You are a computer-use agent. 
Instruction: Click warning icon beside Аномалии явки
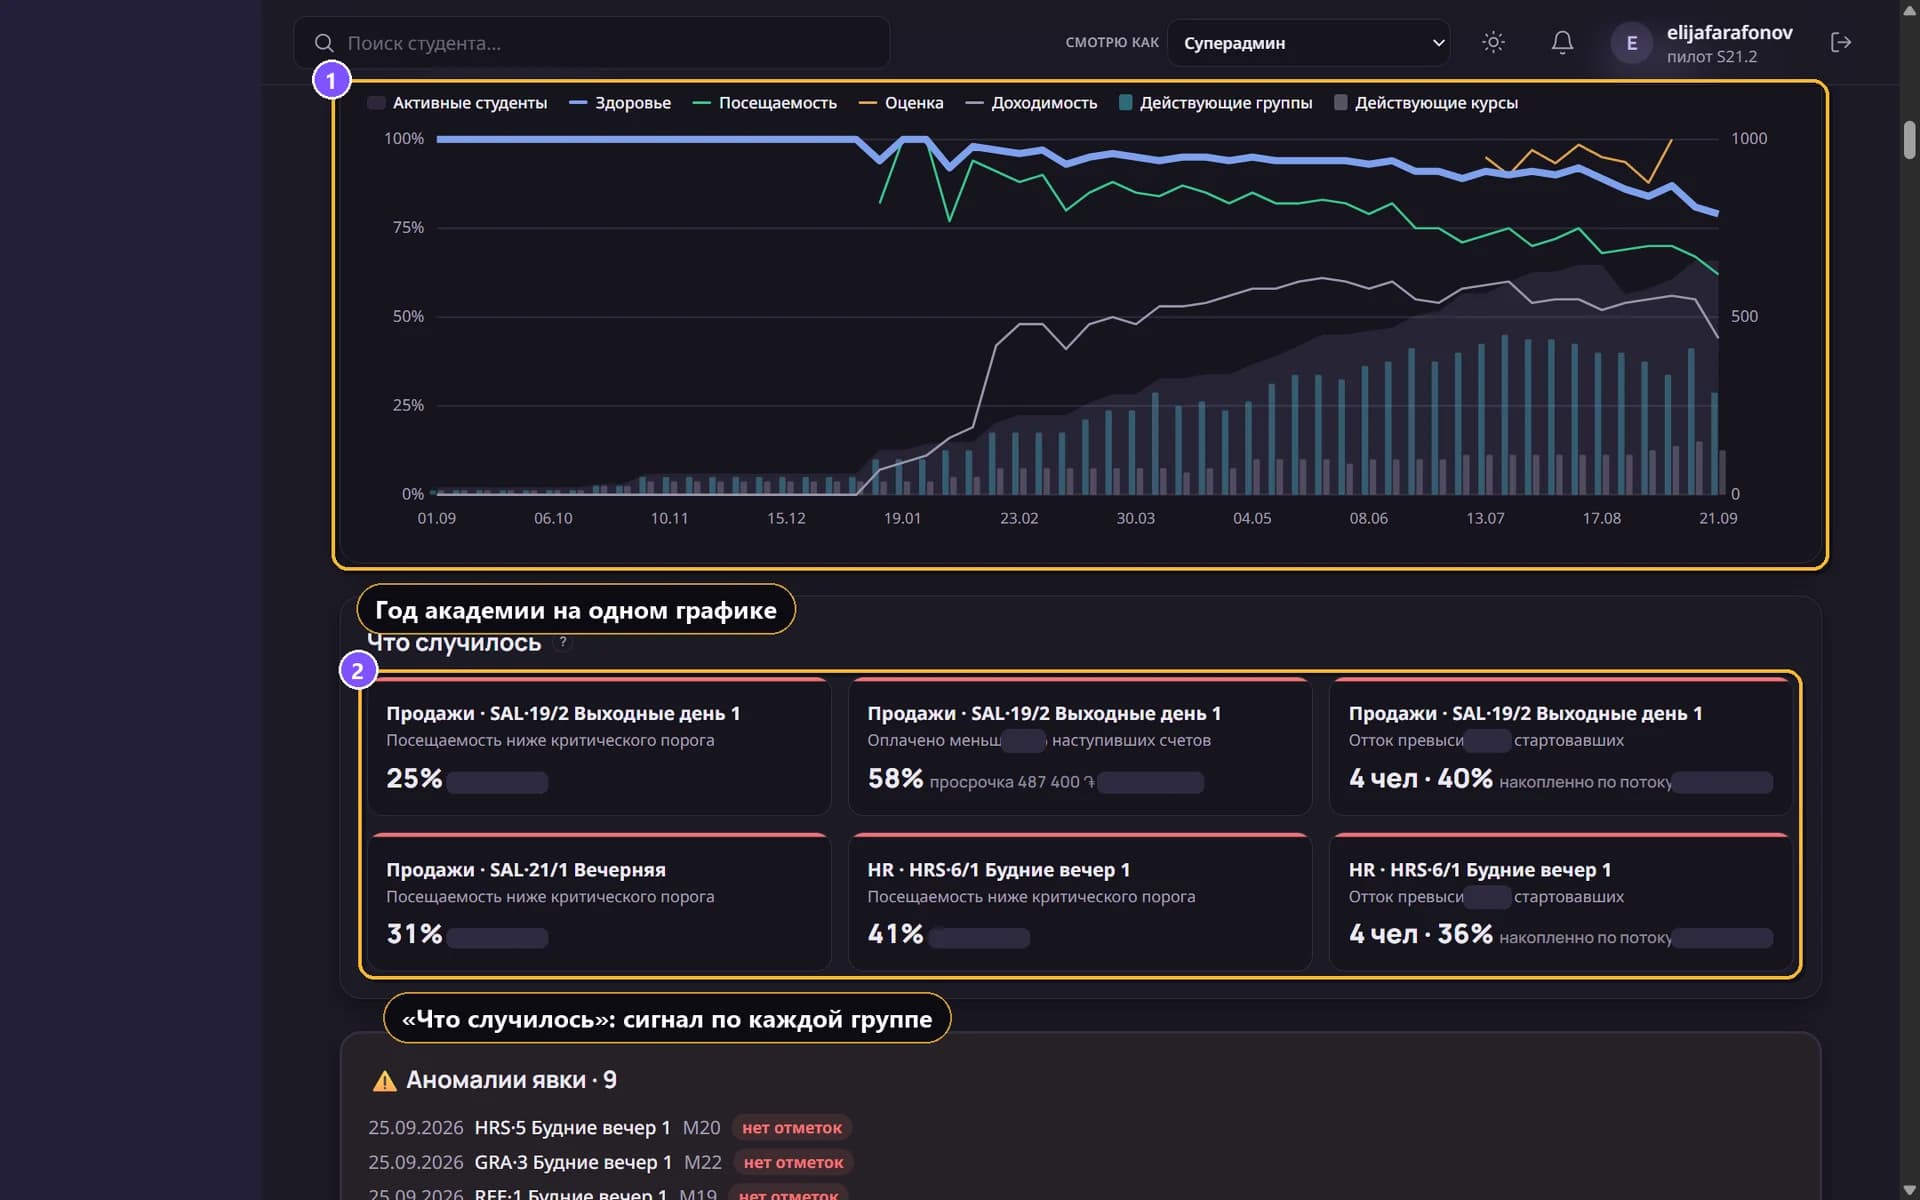point(384,1081)
